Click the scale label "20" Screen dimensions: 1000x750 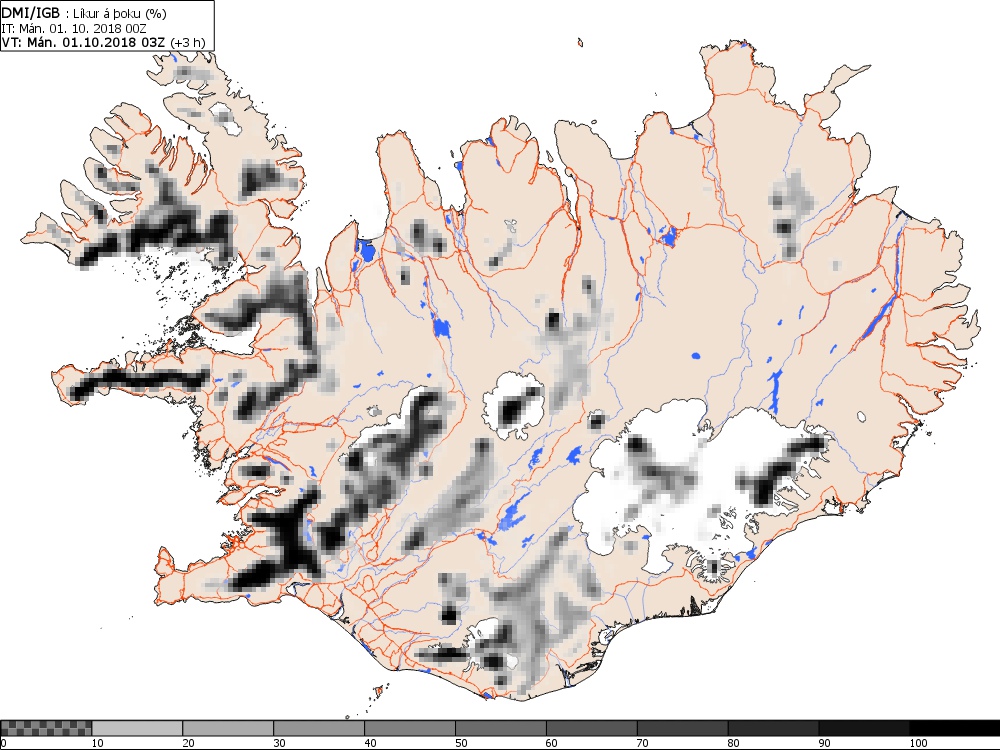[x=189, y=743]
